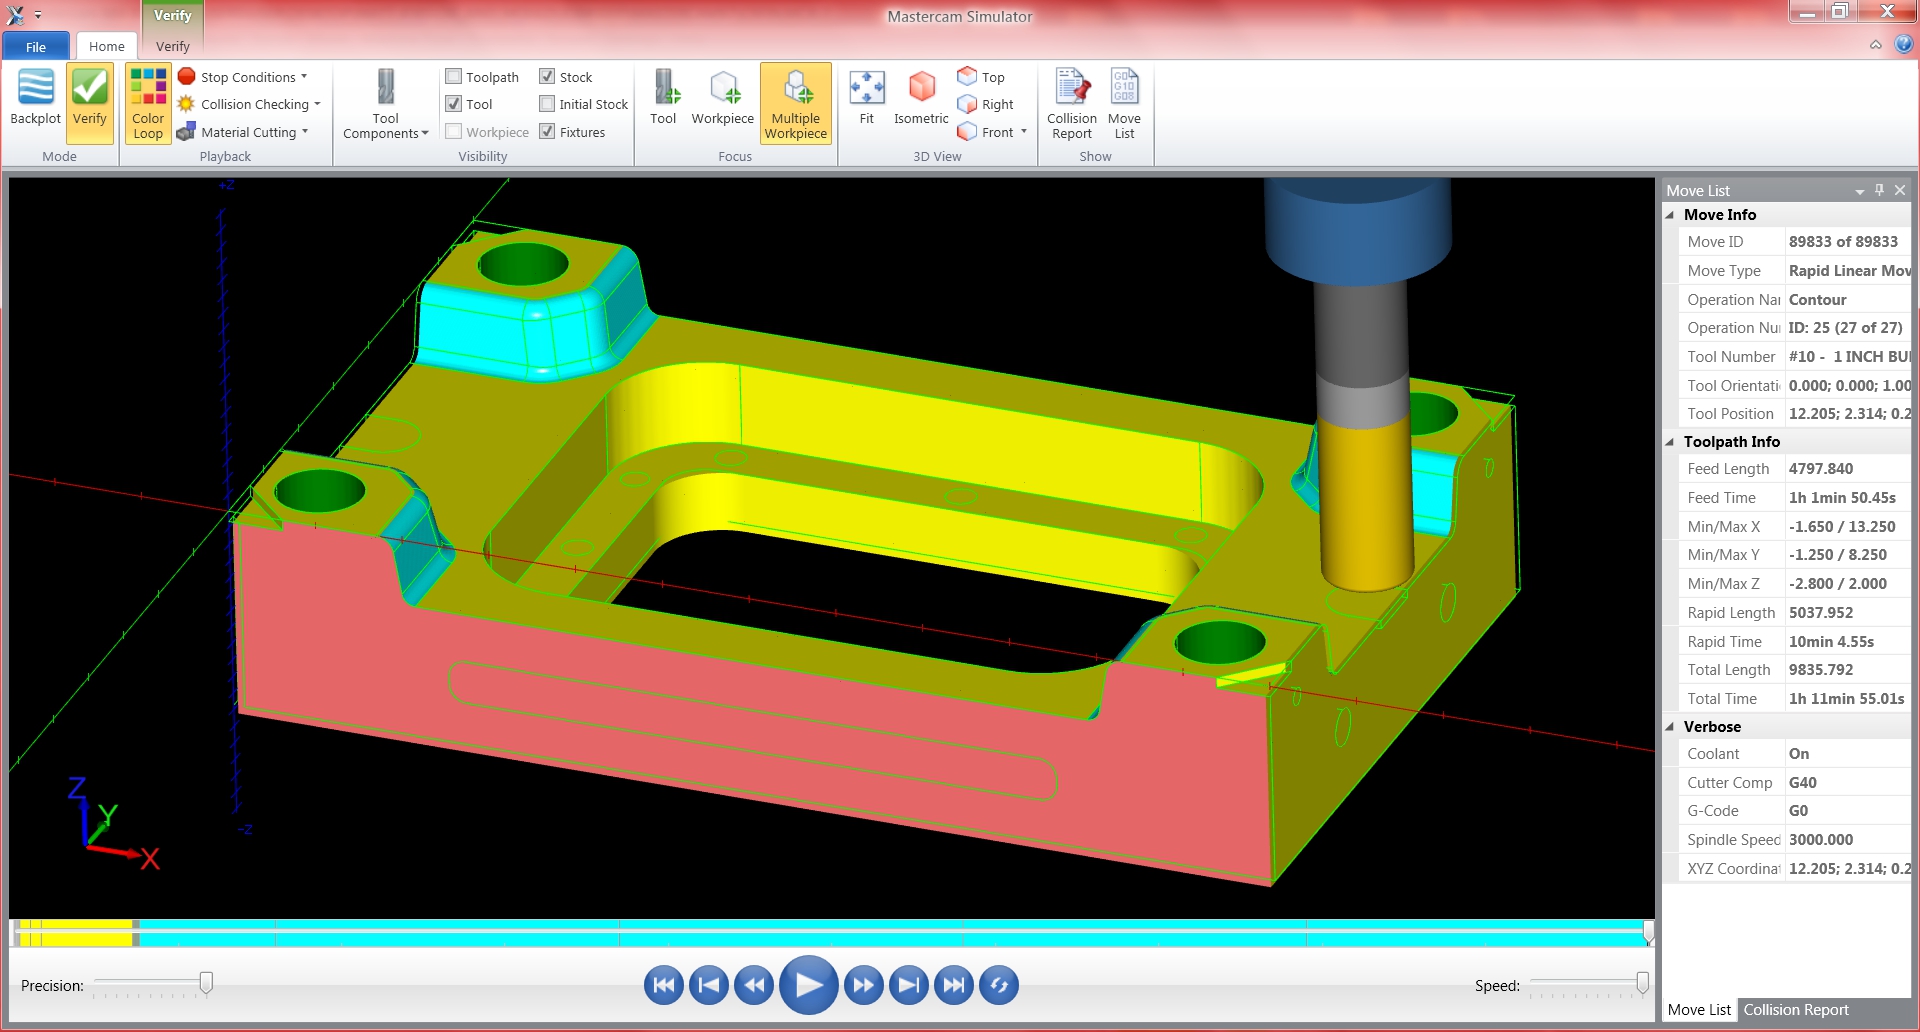
Task: Select the Home ribbon tab
Action: point(107,46)
